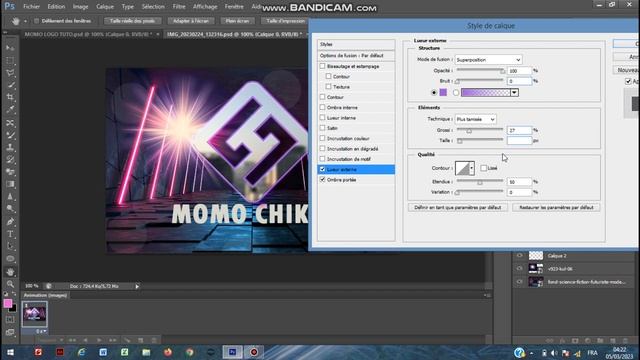
Task: Open File Explorer from the taskbar
Action: point(146,352)
